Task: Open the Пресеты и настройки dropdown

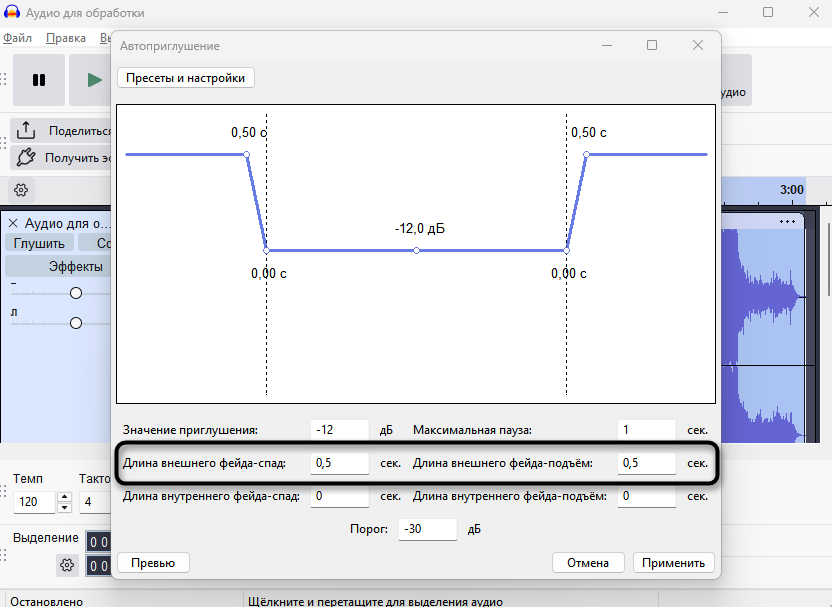Action: click(186, 78)
